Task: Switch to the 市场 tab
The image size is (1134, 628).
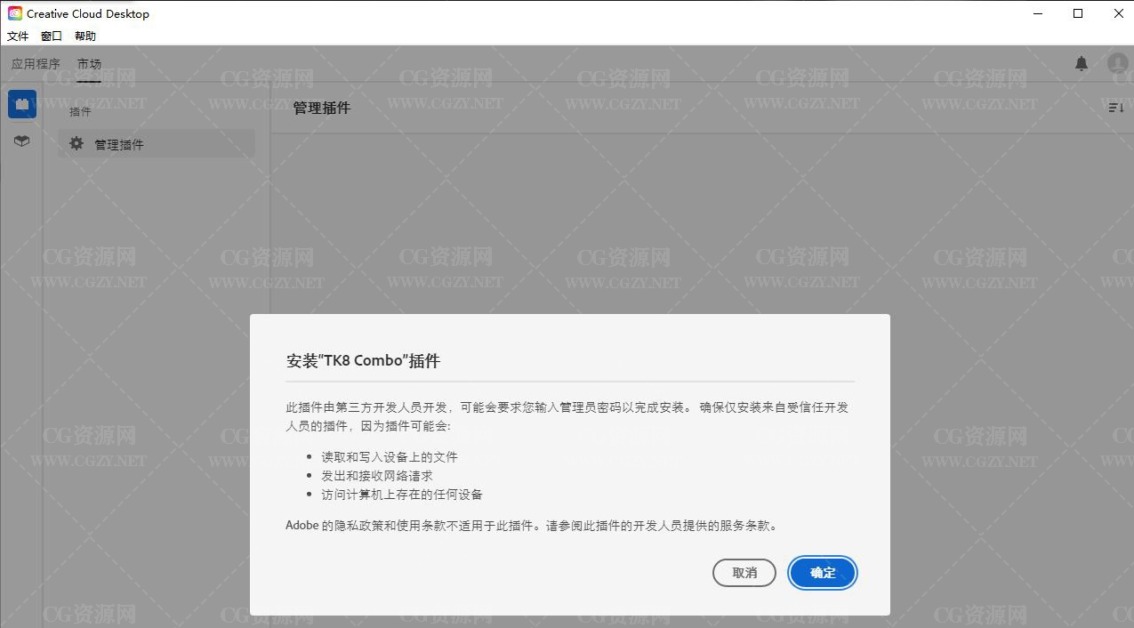Action: click(x=89, y=64)
